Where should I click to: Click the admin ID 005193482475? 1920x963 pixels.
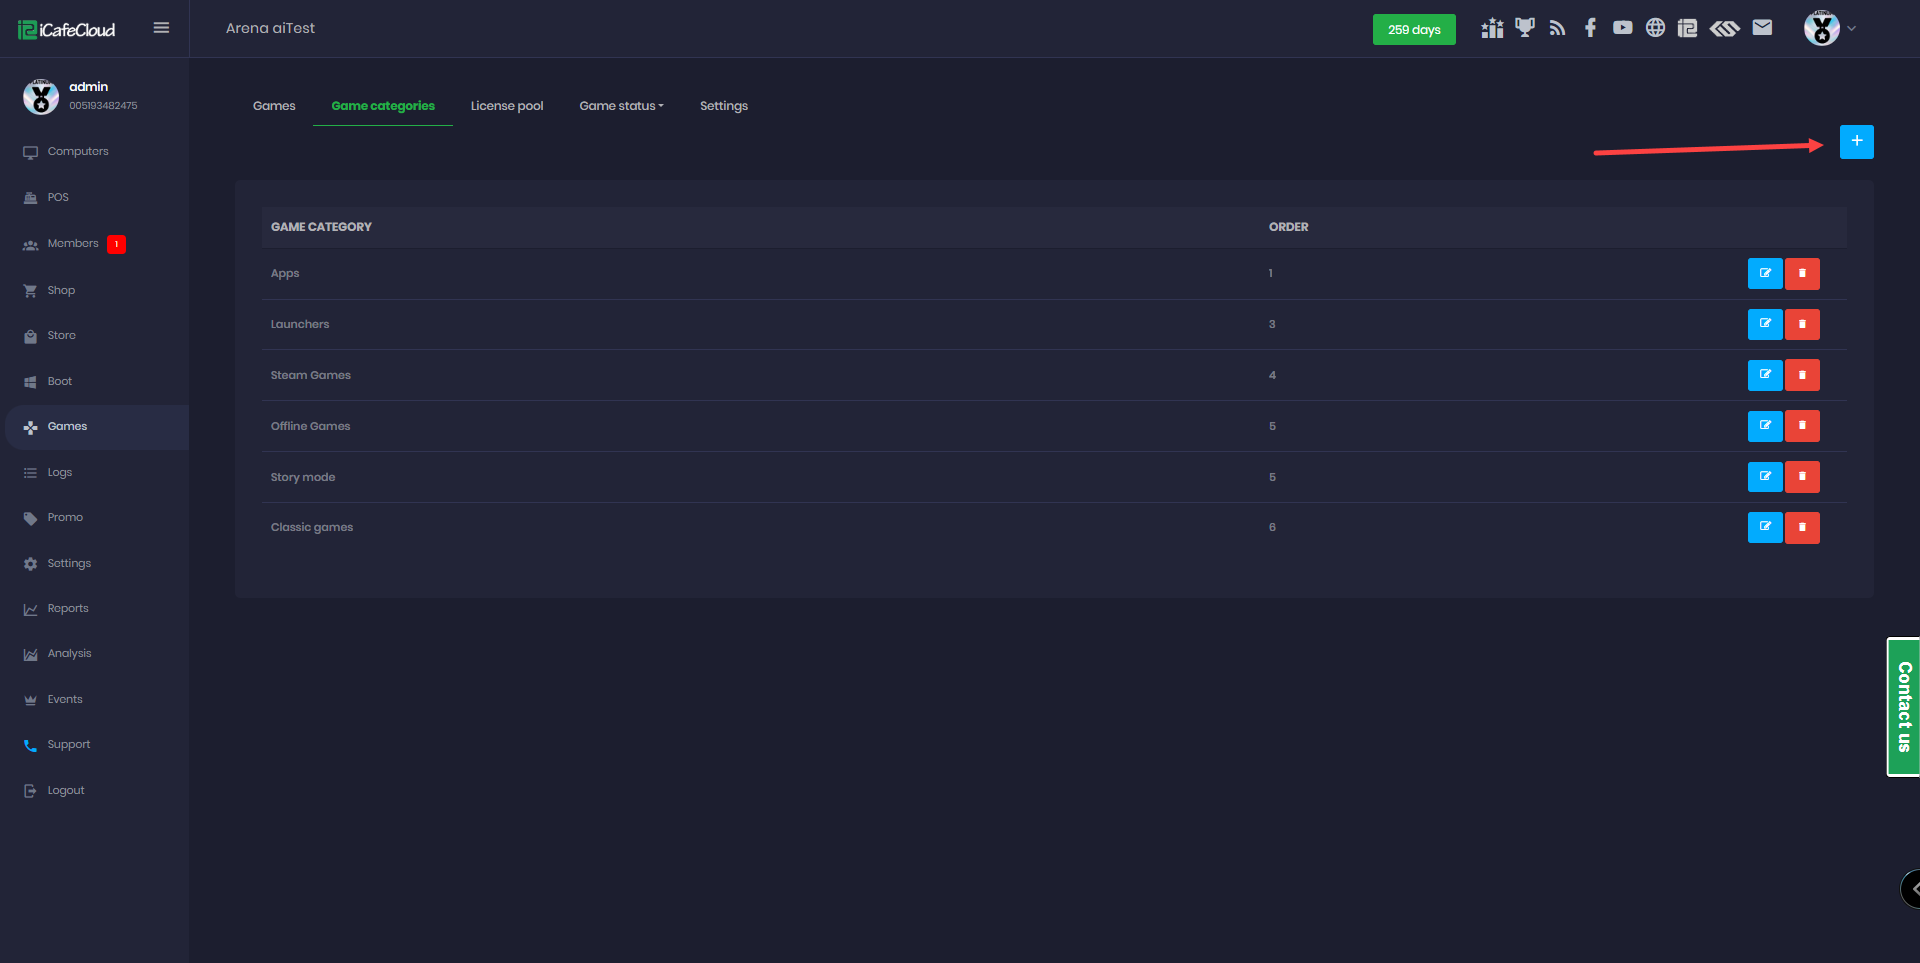103,105
